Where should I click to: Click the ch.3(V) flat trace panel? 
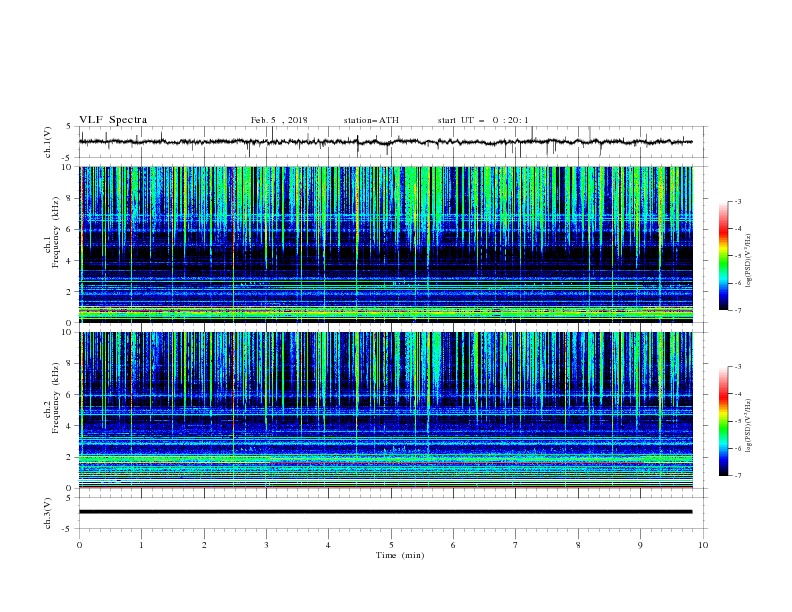point(393,513)
